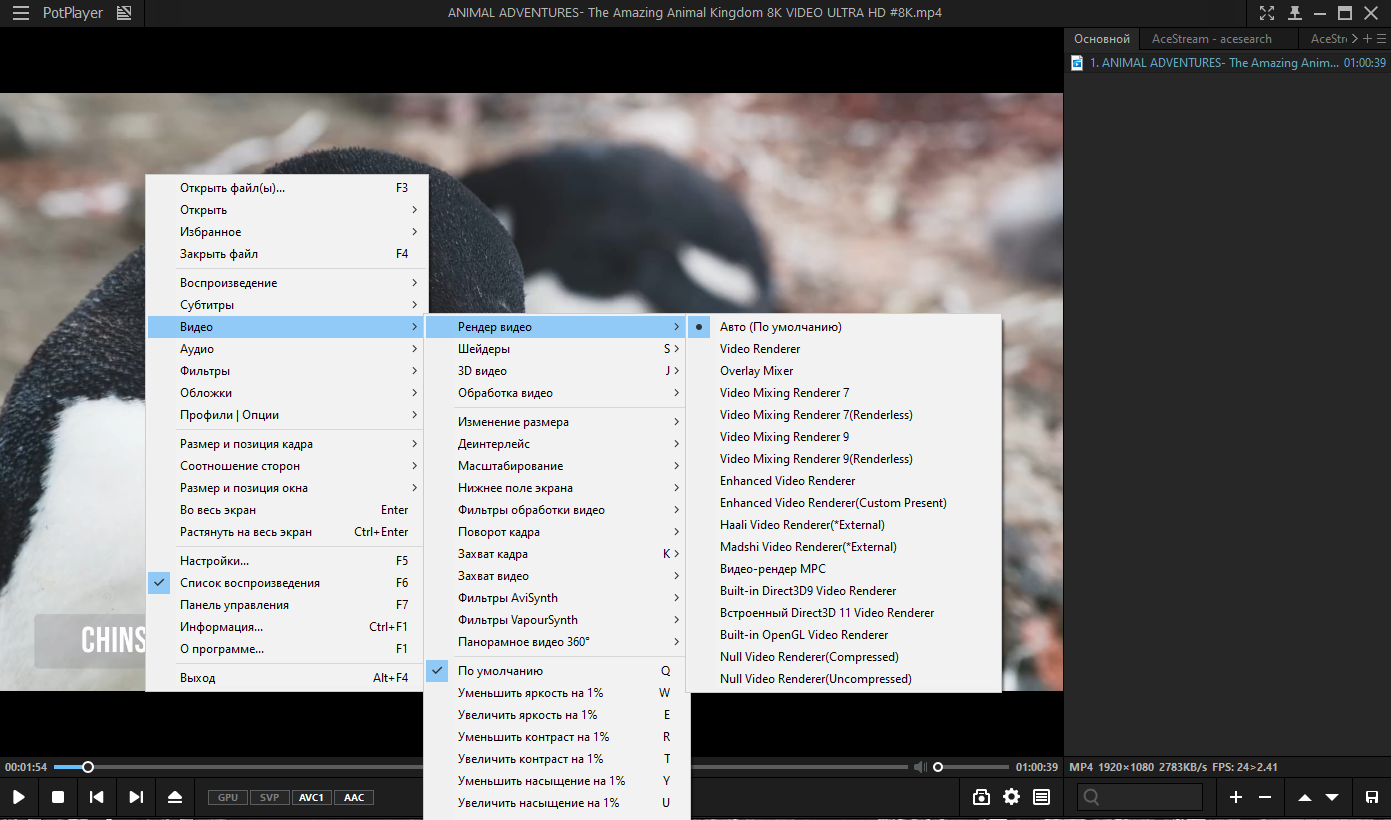Toggle the playlist panel icon
The image size is (1391, 820).
tap(1041, 797)
